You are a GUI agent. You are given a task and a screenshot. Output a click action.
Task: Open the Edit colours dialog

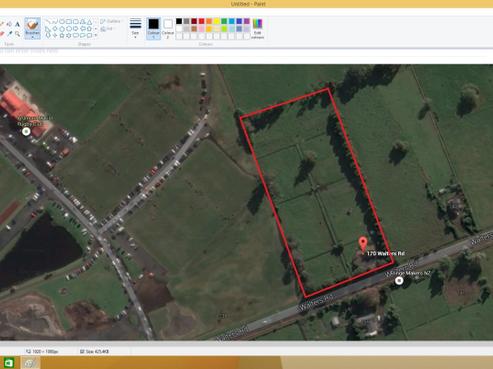[257, 28]
